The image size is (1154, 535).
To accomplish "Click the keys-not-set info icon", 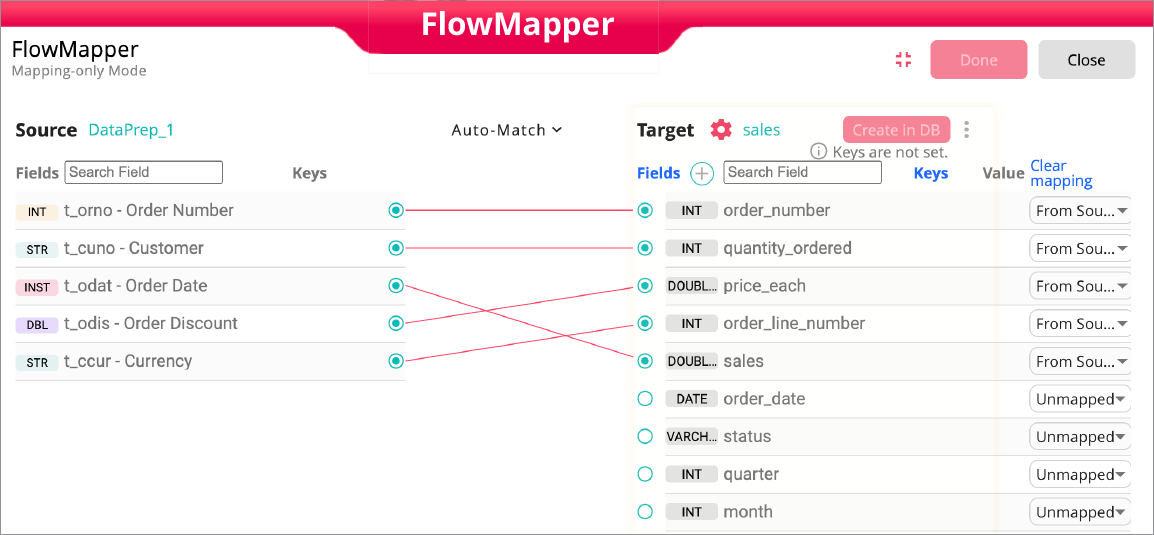I will pos(818,152).
